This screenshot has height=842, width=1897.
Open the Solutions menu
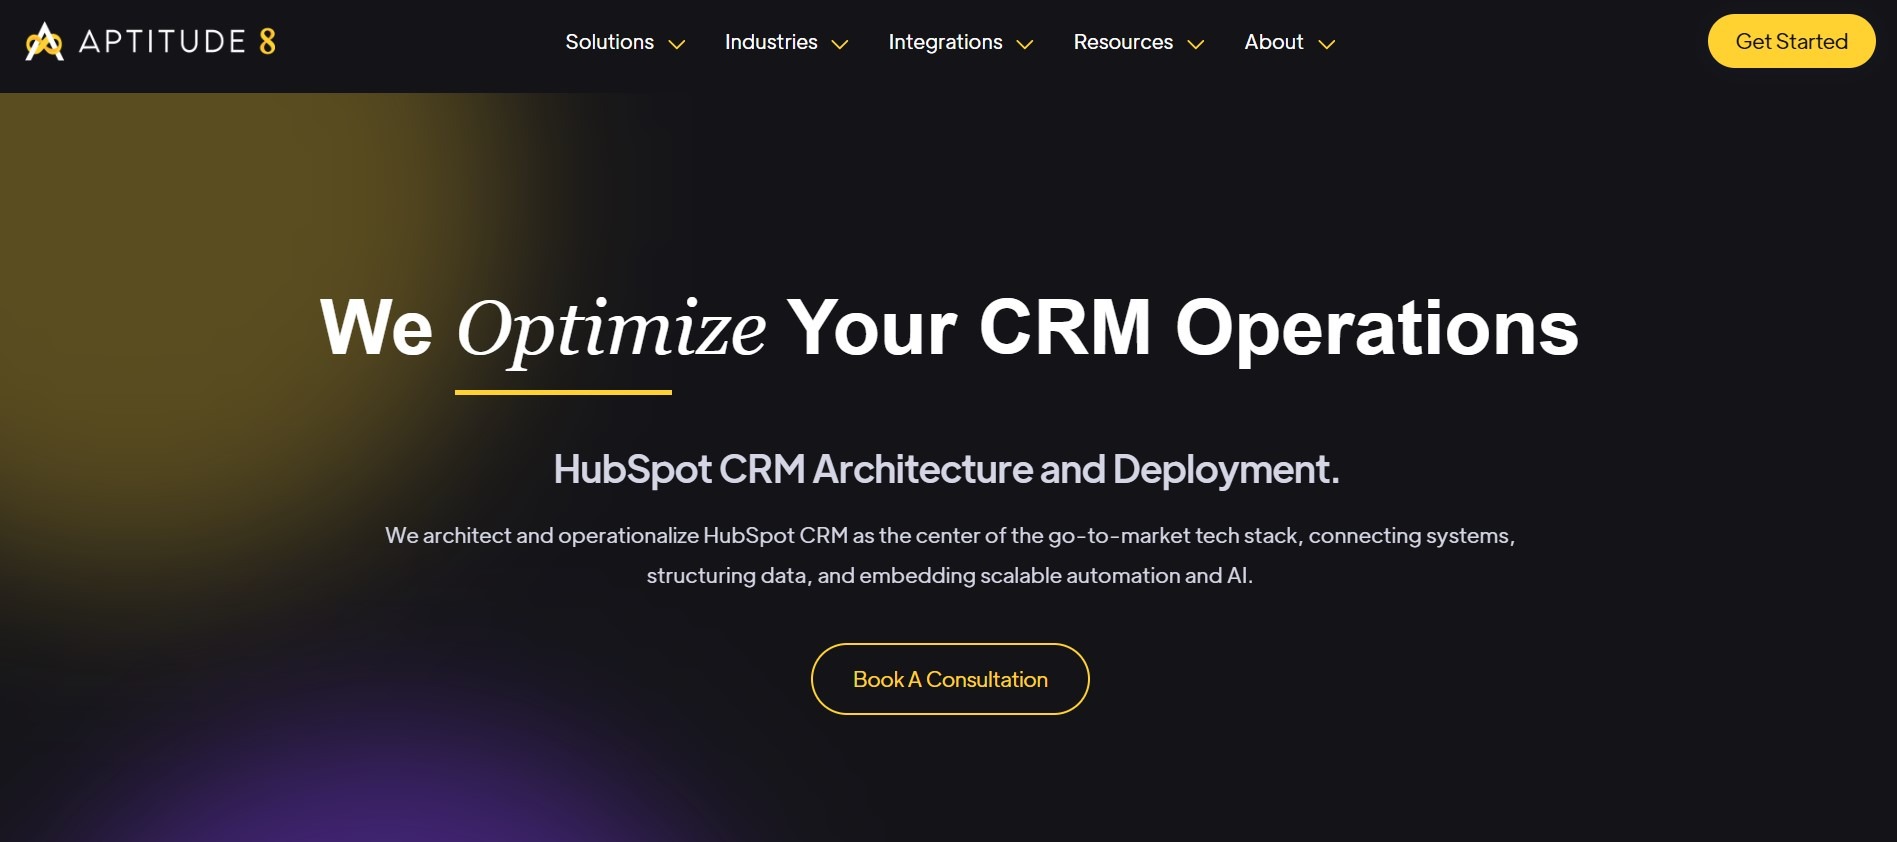[609, 42]
